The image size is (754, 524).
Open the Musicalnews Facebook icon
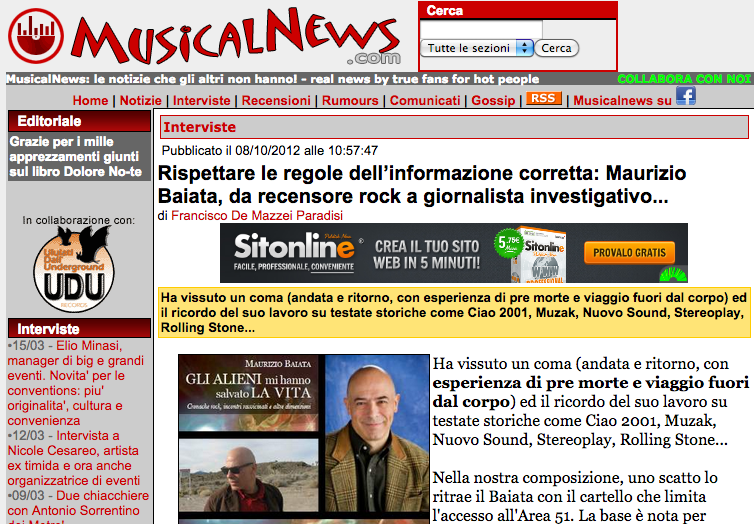[686, 96]
